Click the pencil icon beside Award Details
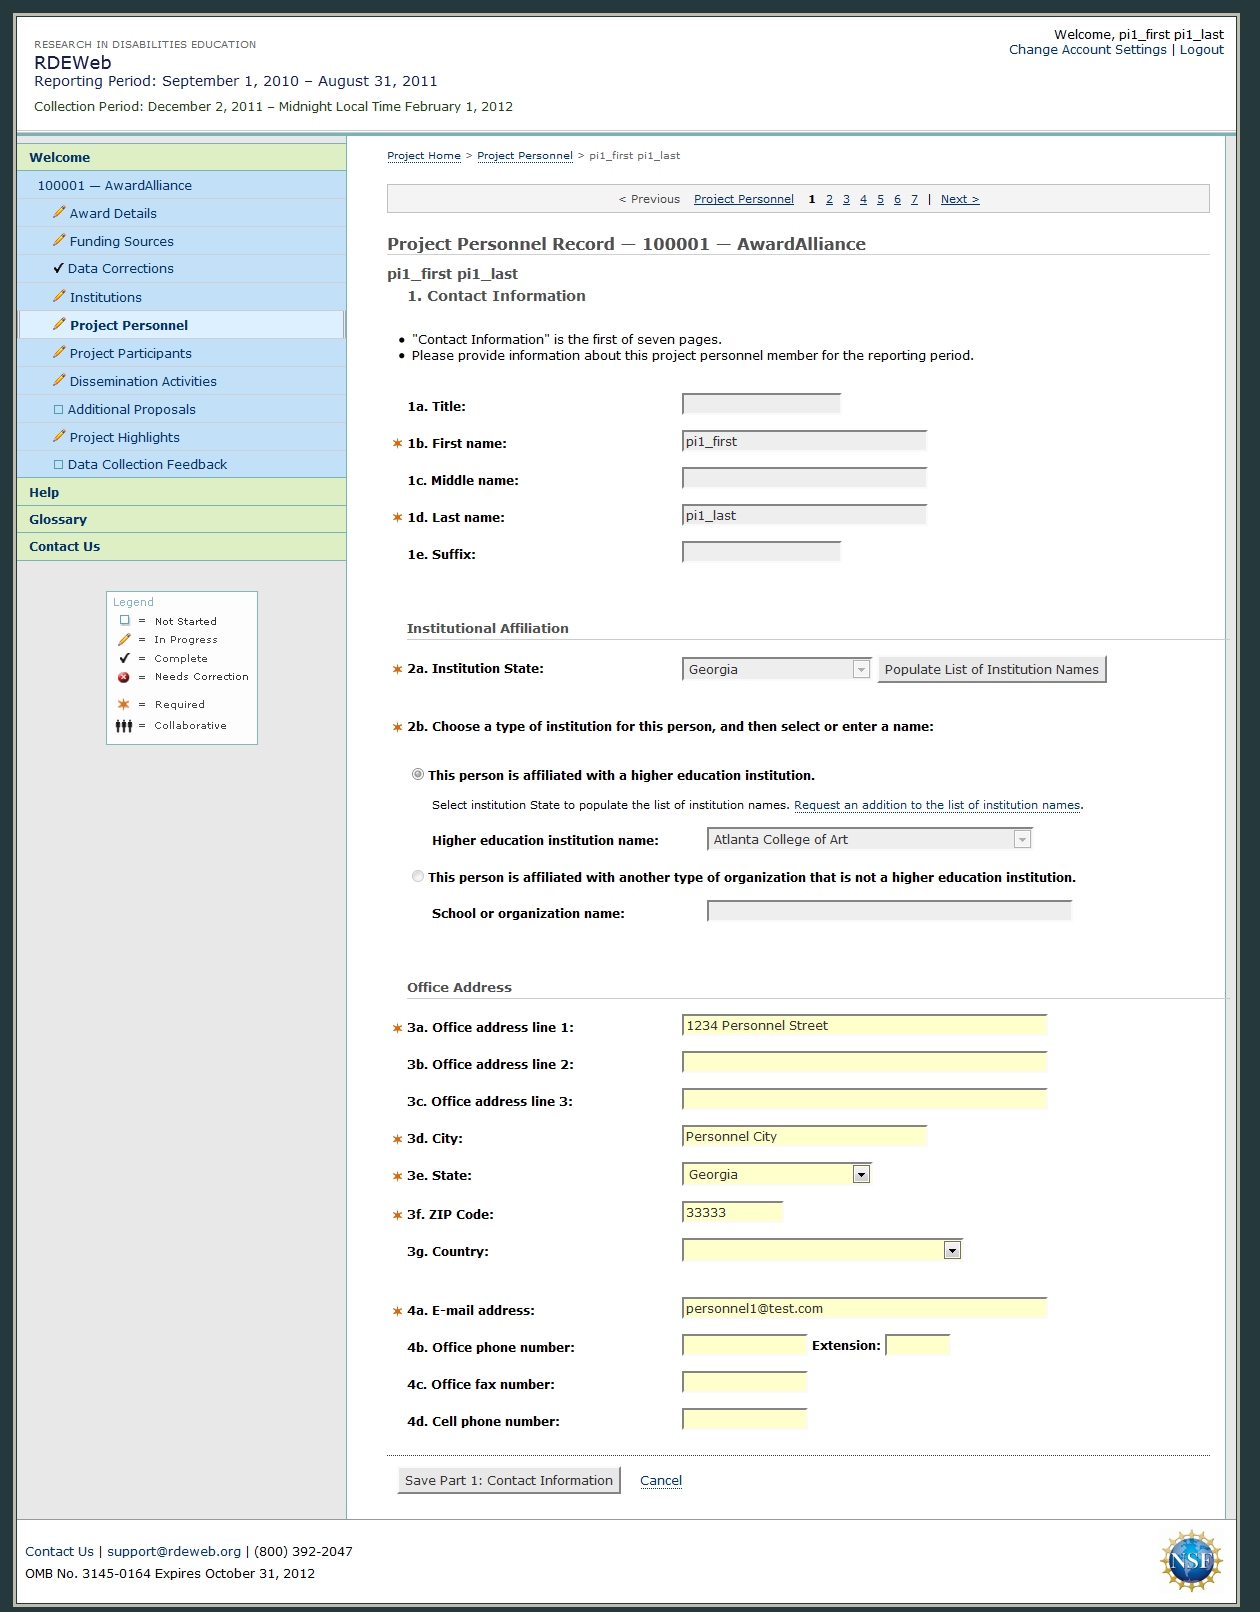Screen dimensions: 1260x1612 coord(59,213)
